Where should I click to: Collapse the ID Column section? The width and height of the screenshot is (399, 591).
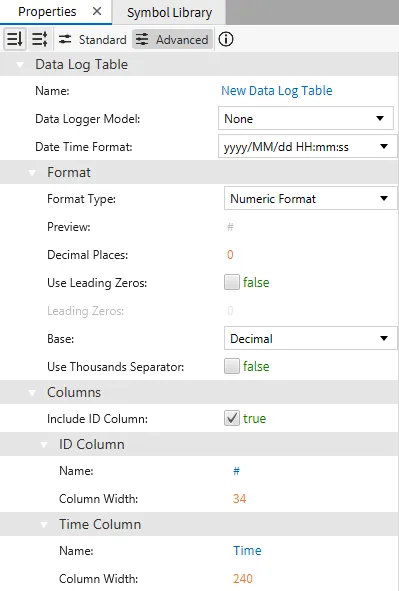pyautogui.click(x=44, y=445)
